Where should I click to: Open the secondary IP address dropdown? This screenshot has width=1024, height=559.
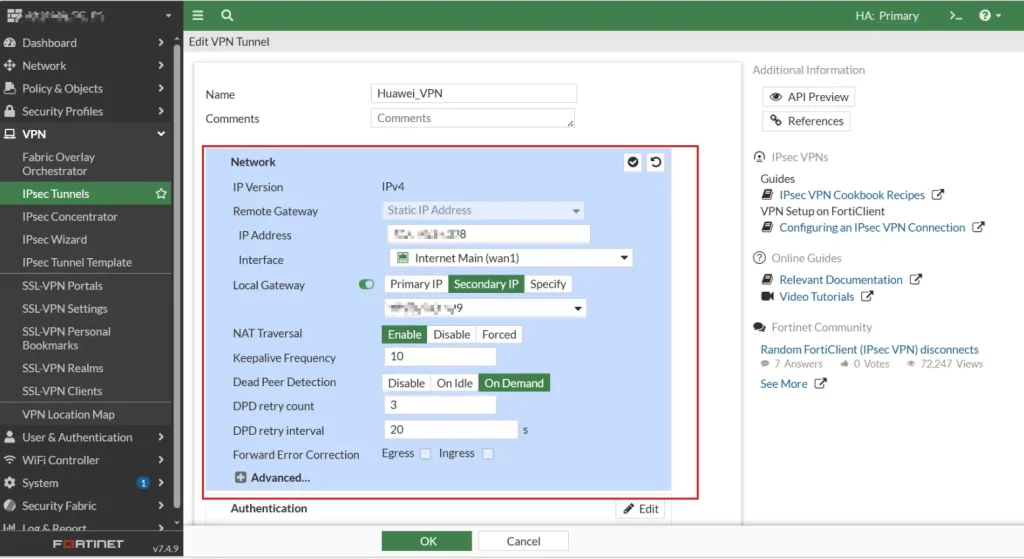pyautogui.click(x=485, y=308)
